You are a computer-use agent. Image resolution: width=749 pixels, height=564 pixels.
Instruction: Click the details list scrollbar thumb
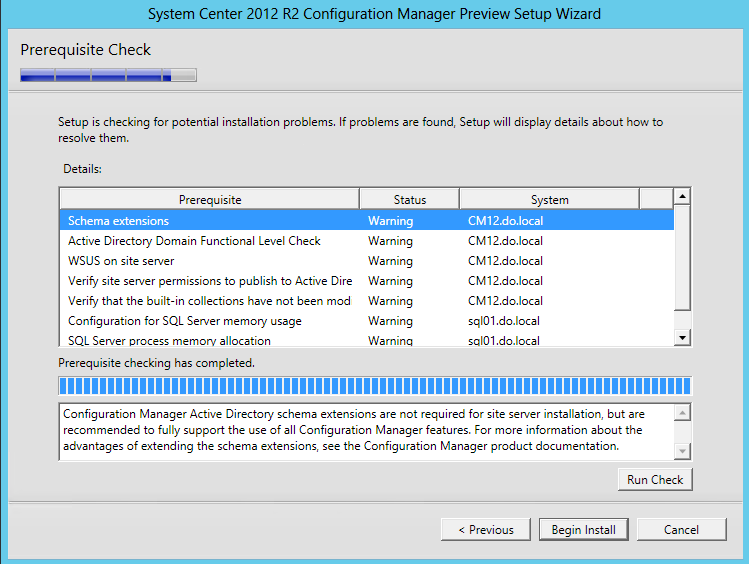[x=682, y=258]
